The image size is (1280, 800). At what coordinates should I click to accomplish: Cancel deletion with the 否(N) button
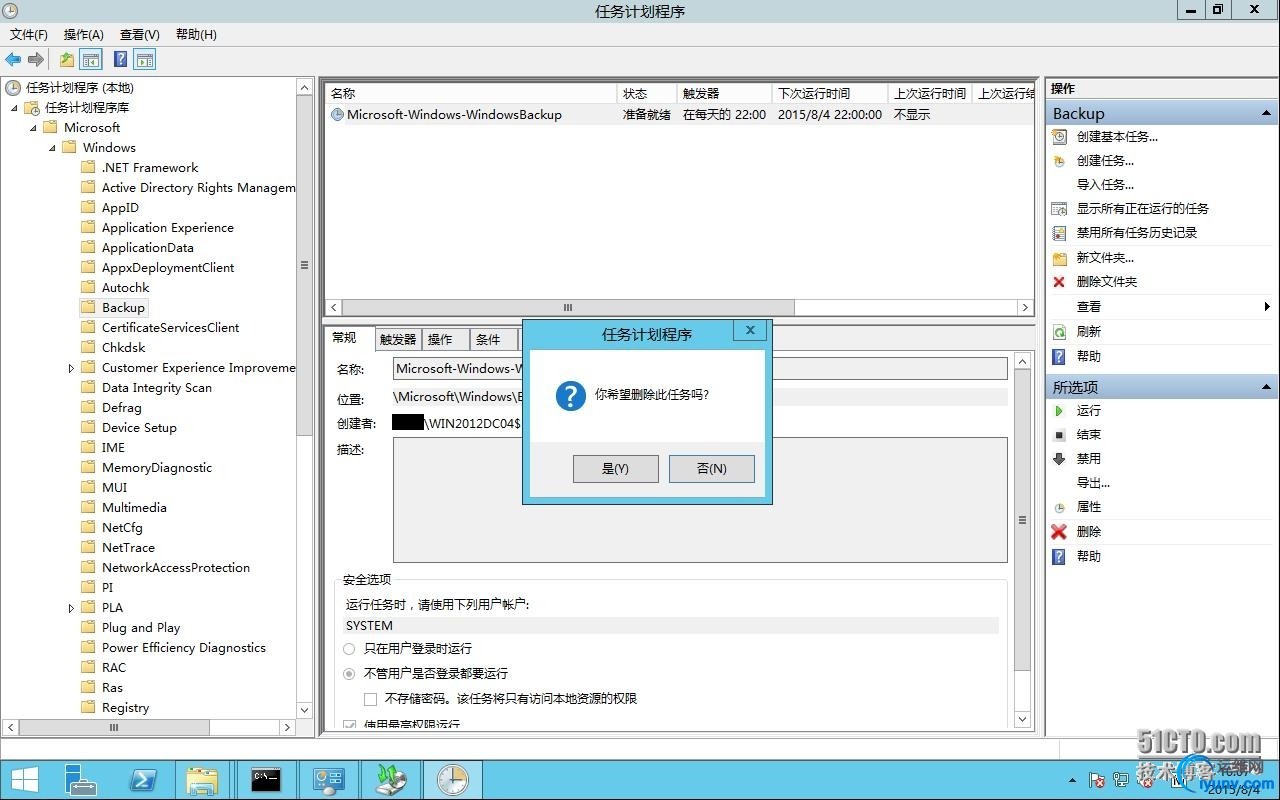point(712,469)
